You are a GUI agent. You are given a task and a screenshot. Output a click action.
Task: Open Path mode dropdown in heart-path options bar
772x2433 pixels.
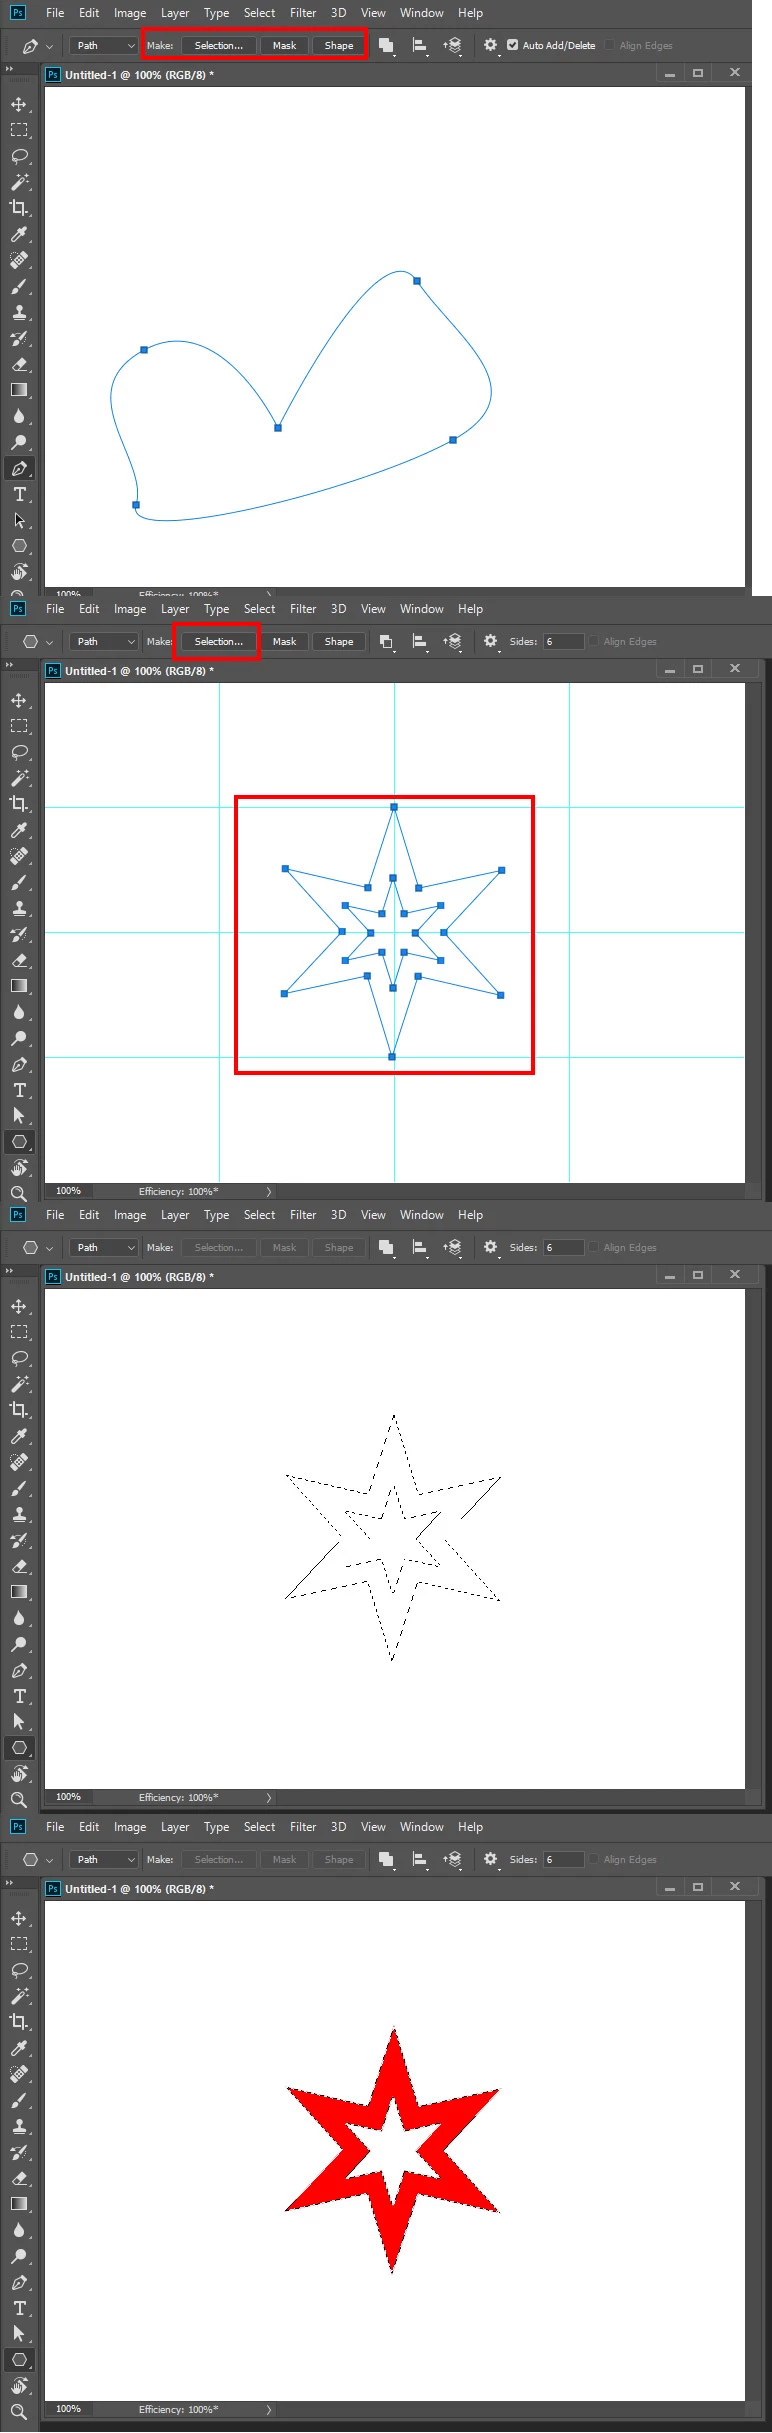click(104, 46)
